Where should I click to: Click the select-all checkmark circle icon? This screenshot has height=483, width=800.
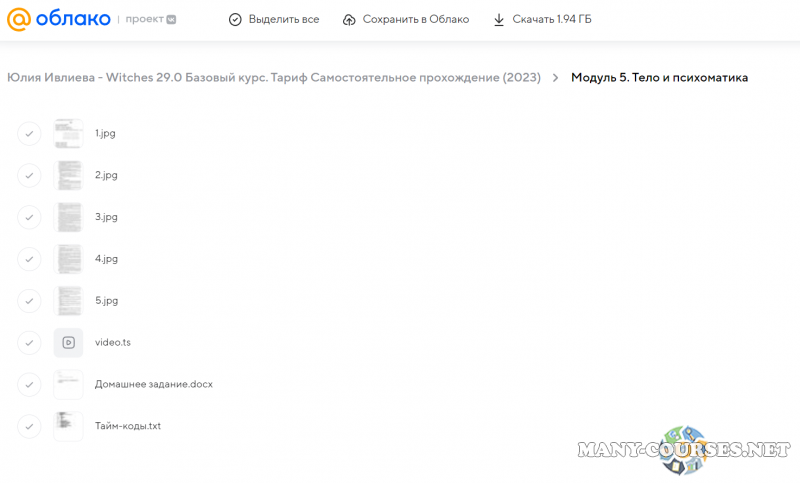(x=234, y=19)
